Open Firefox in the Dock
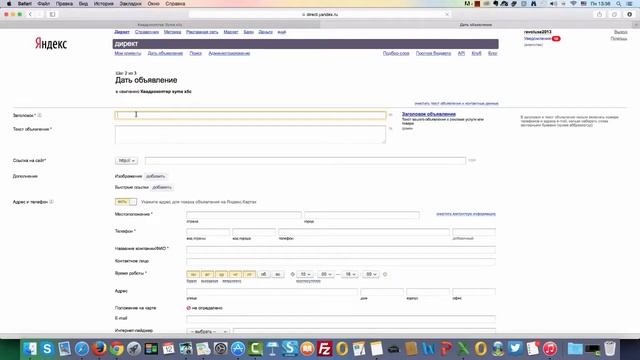The height and width of the screenshot is (360, 640). 99,349
